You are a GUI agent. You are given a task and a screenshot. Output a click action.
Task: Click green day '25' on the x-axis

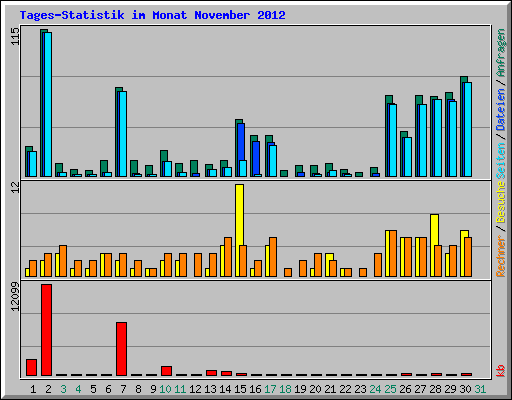(x=390, y=389)
